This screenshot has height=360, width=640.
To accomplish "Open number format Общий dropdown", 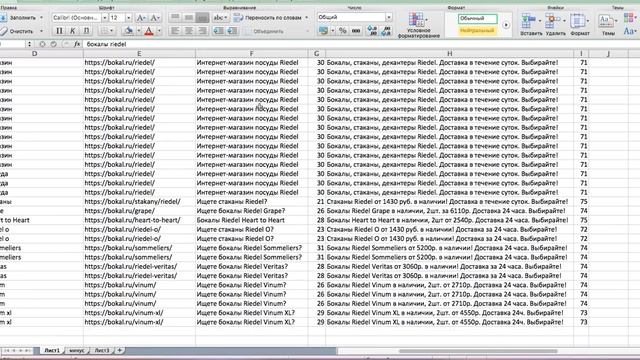I will click(389, 17).
